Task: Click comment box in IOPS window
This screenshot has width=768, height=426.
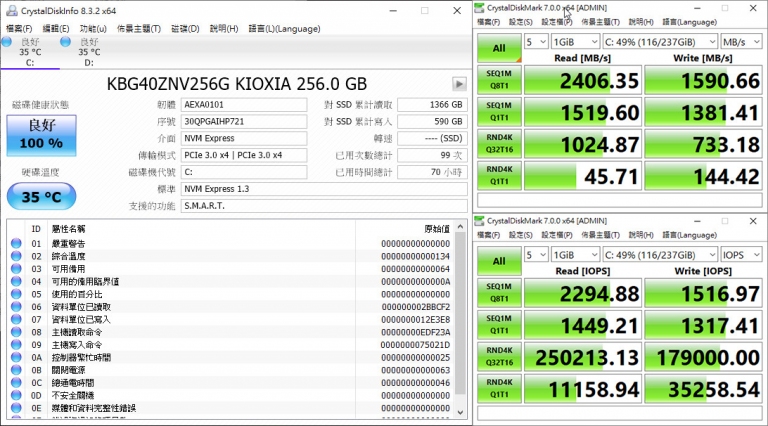Action: [x=620, y=413]
